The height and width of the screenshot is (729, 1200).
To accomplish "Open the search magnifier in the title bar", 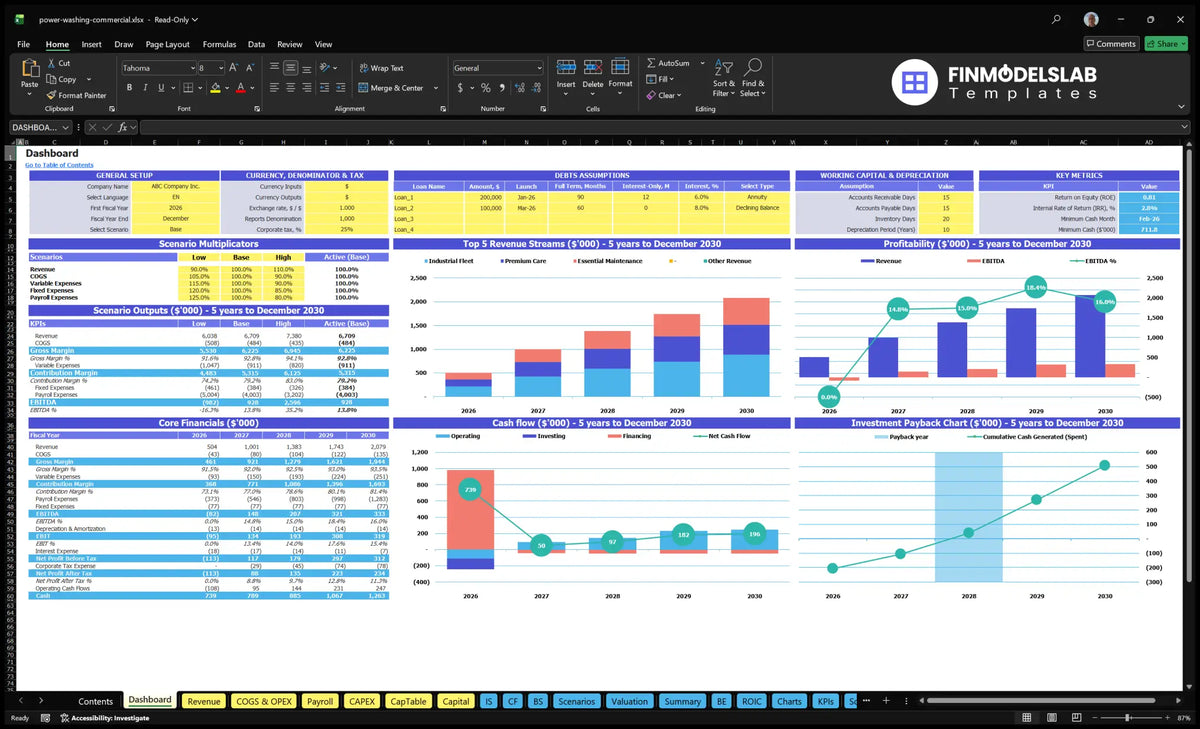I will [x=1057, y=19].
